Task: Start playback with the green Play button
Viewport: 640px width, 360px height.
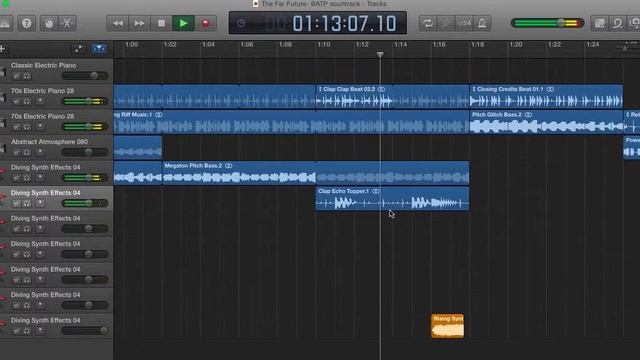Action: (183, 23)
